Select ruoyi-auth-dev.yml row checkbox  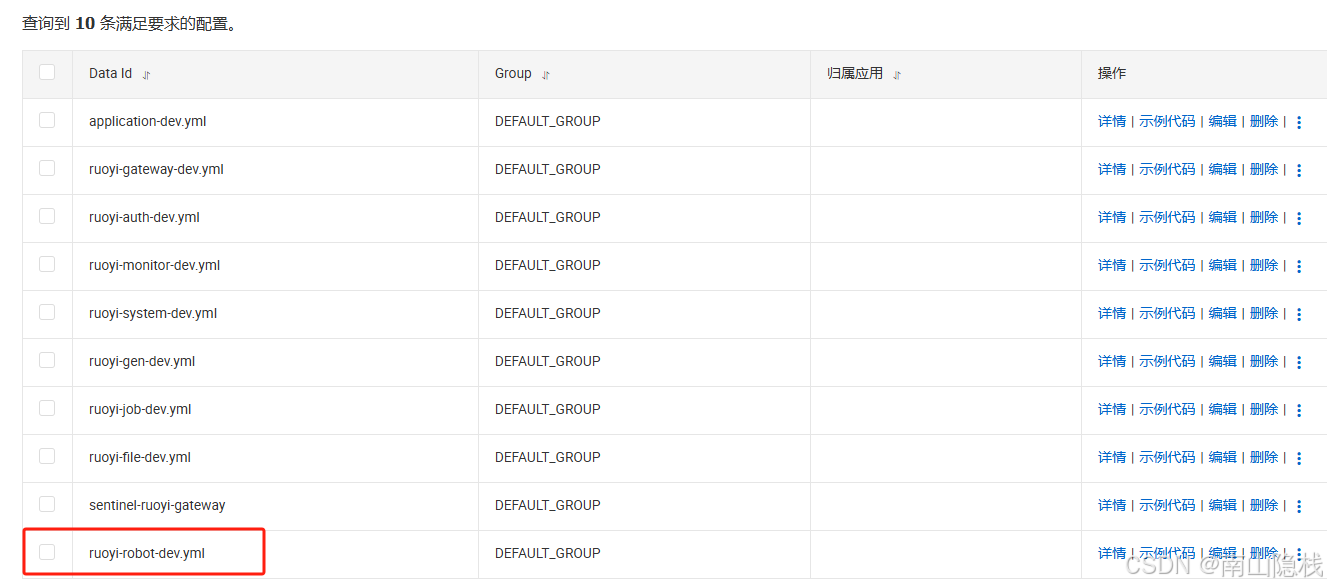point(47,216)
